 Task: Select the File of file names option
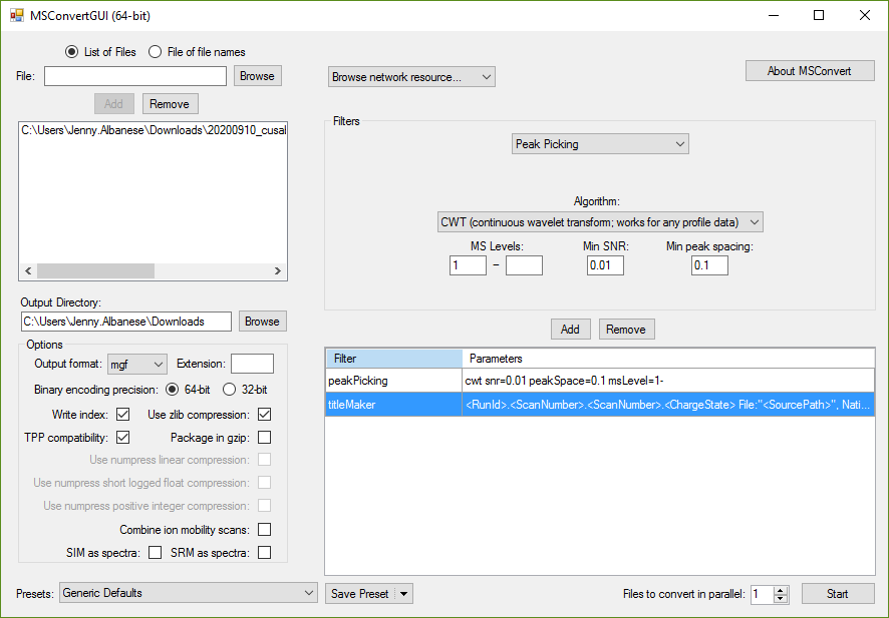[x=155, y=52]
